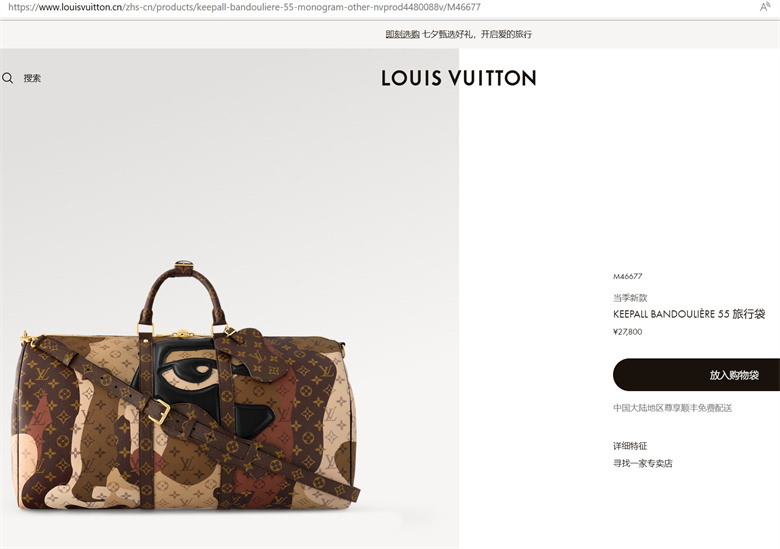Open the 寻找一家专卖店 store finder link
Screen dimensions: 780x549
643,463
